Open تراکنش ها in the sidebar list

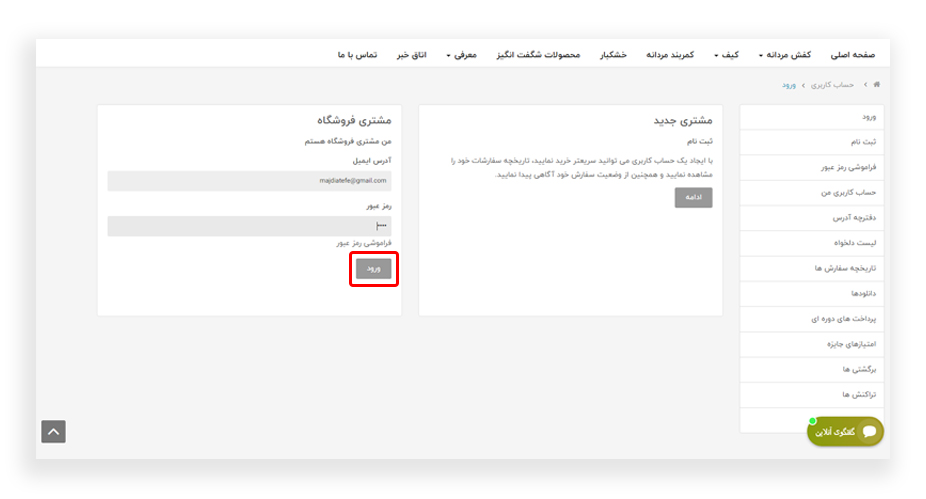pos(859,394)
